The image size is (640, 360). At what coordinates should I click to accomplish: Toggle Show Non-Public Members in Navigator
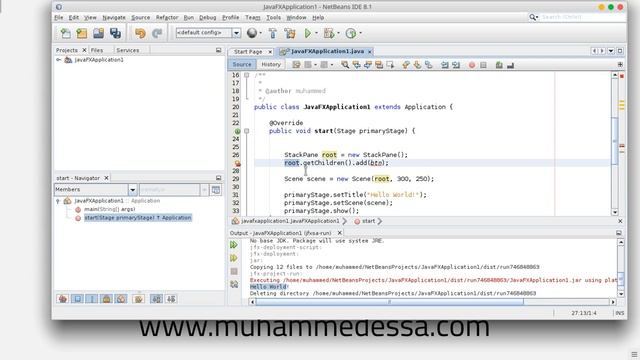107,299
